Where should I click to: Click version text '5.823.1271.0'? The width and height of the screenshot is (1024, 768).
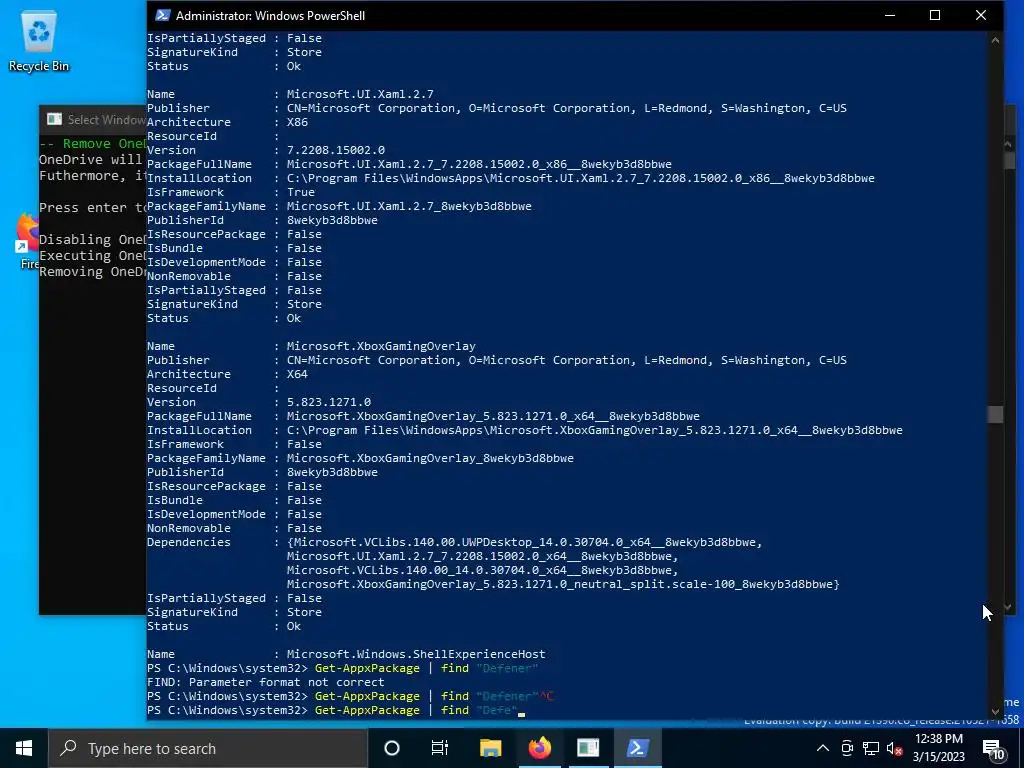tap(328, 402)
